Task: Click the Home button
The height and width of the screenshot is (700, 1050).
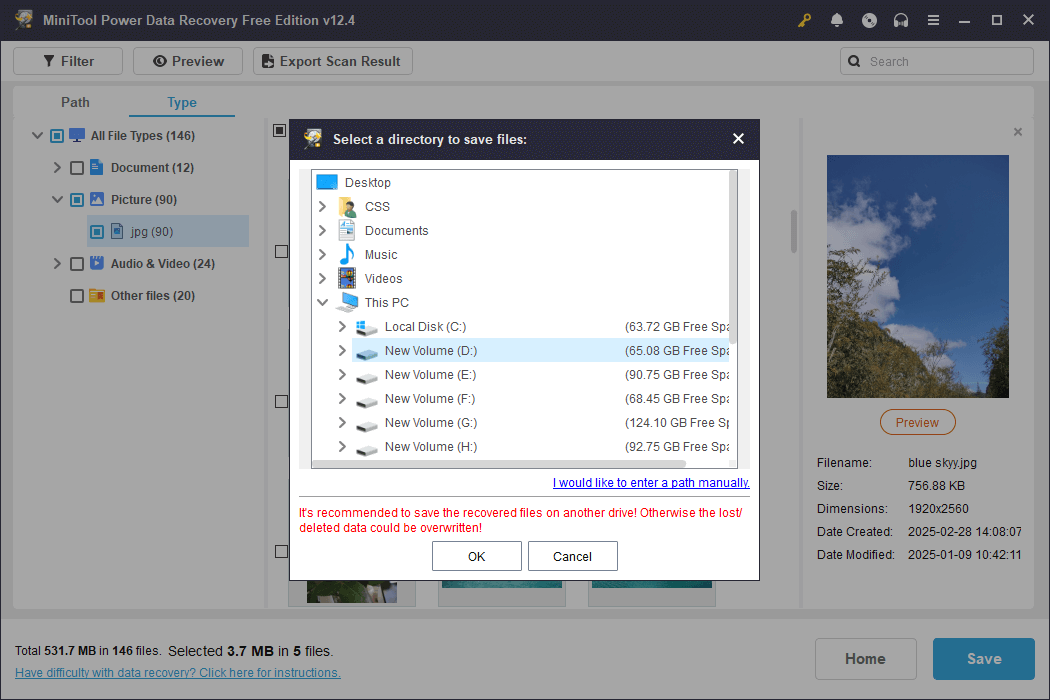Action: (865, 659)
